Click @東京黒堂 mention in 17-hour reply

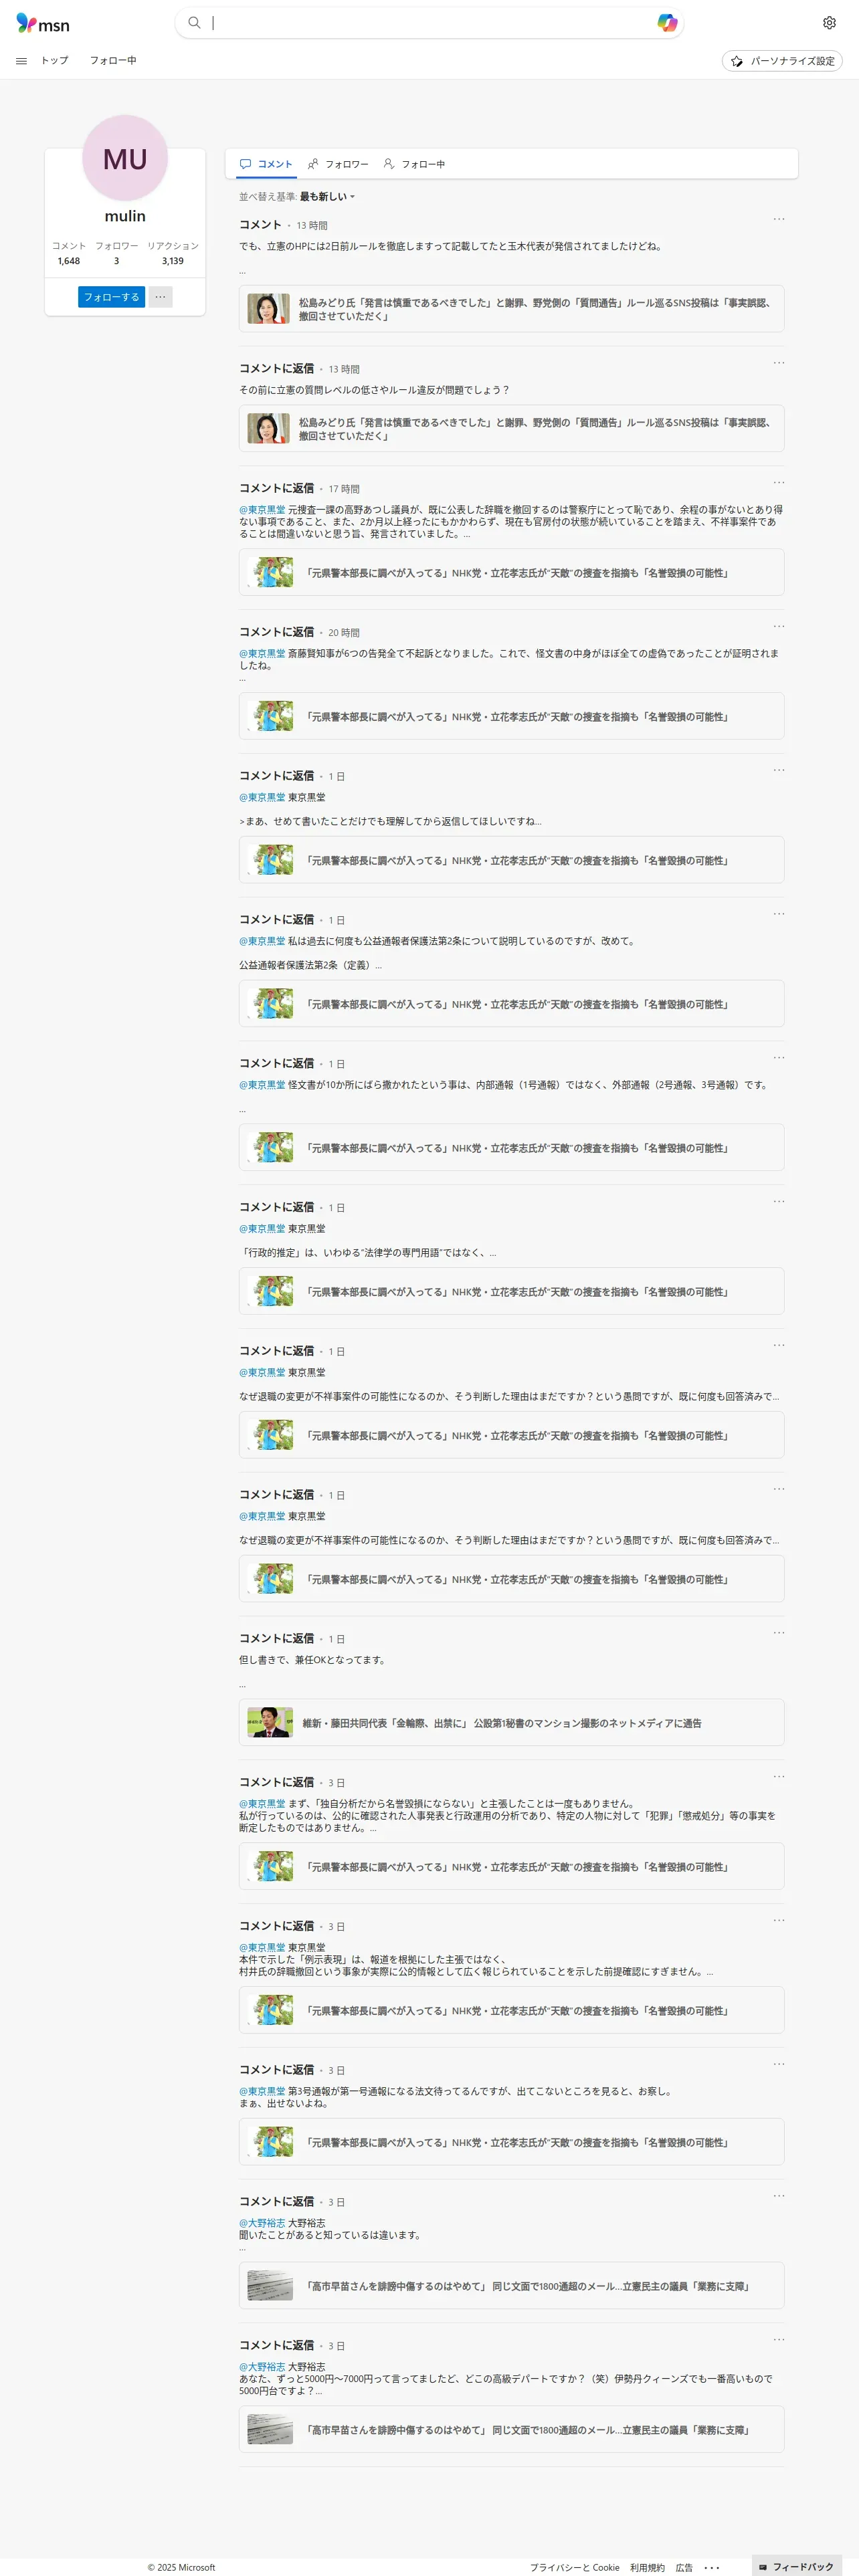(x=262, y=510)
